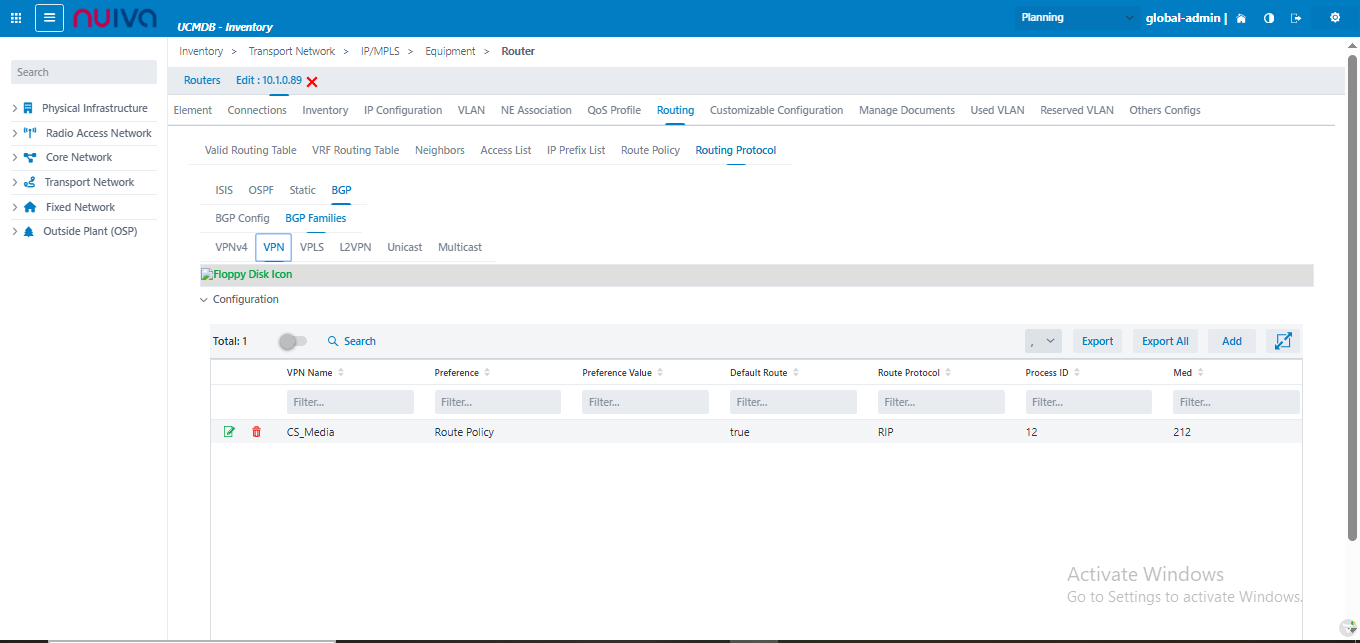This screenshot has height=643, width=1360.
Task: Toggle the switch next to Total: 1
Action: pyautogui.click(x=293, y=341)
